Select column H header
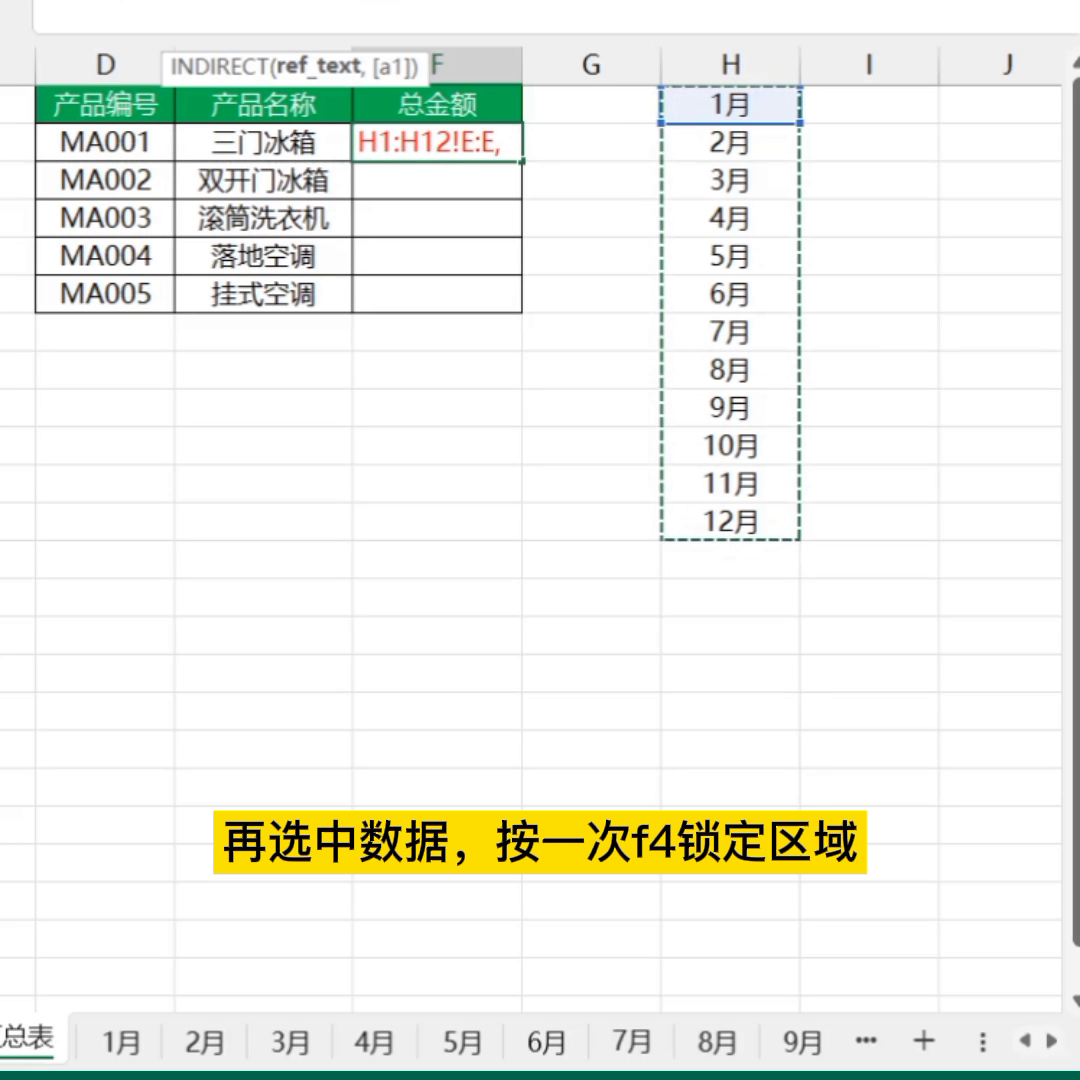Image resolution: width=1080 pixels, height=1080 pixels. click(730, 65)
